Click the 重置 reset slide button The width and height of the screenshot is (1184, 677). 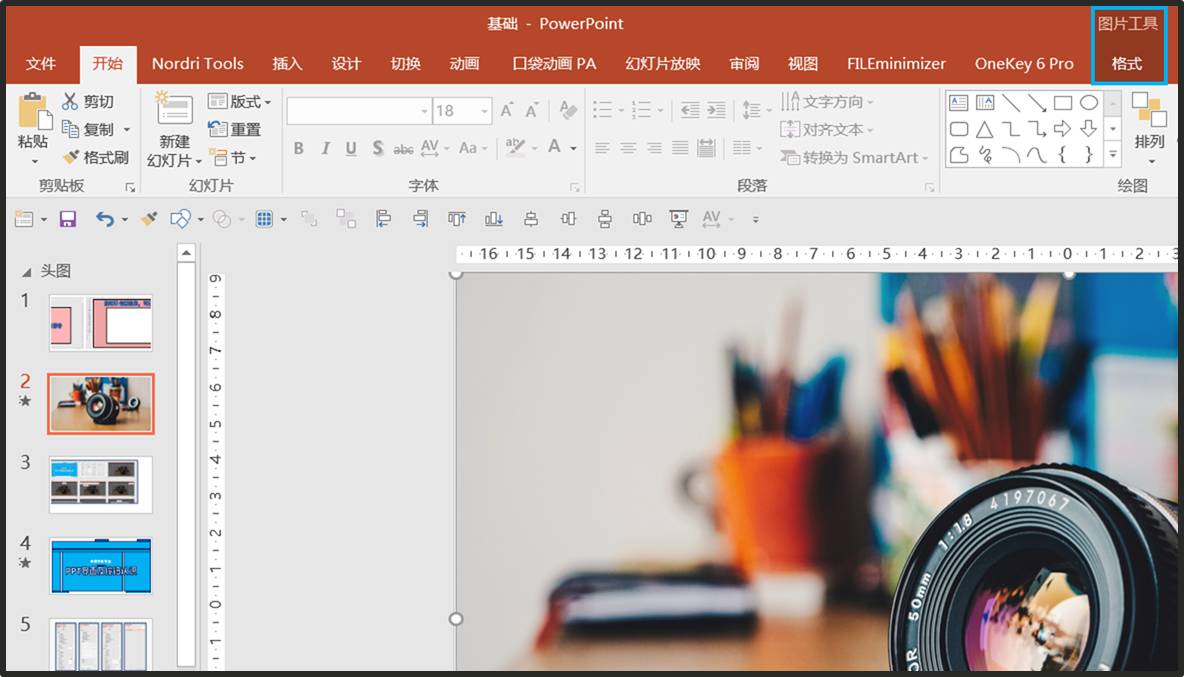point(235,129)
